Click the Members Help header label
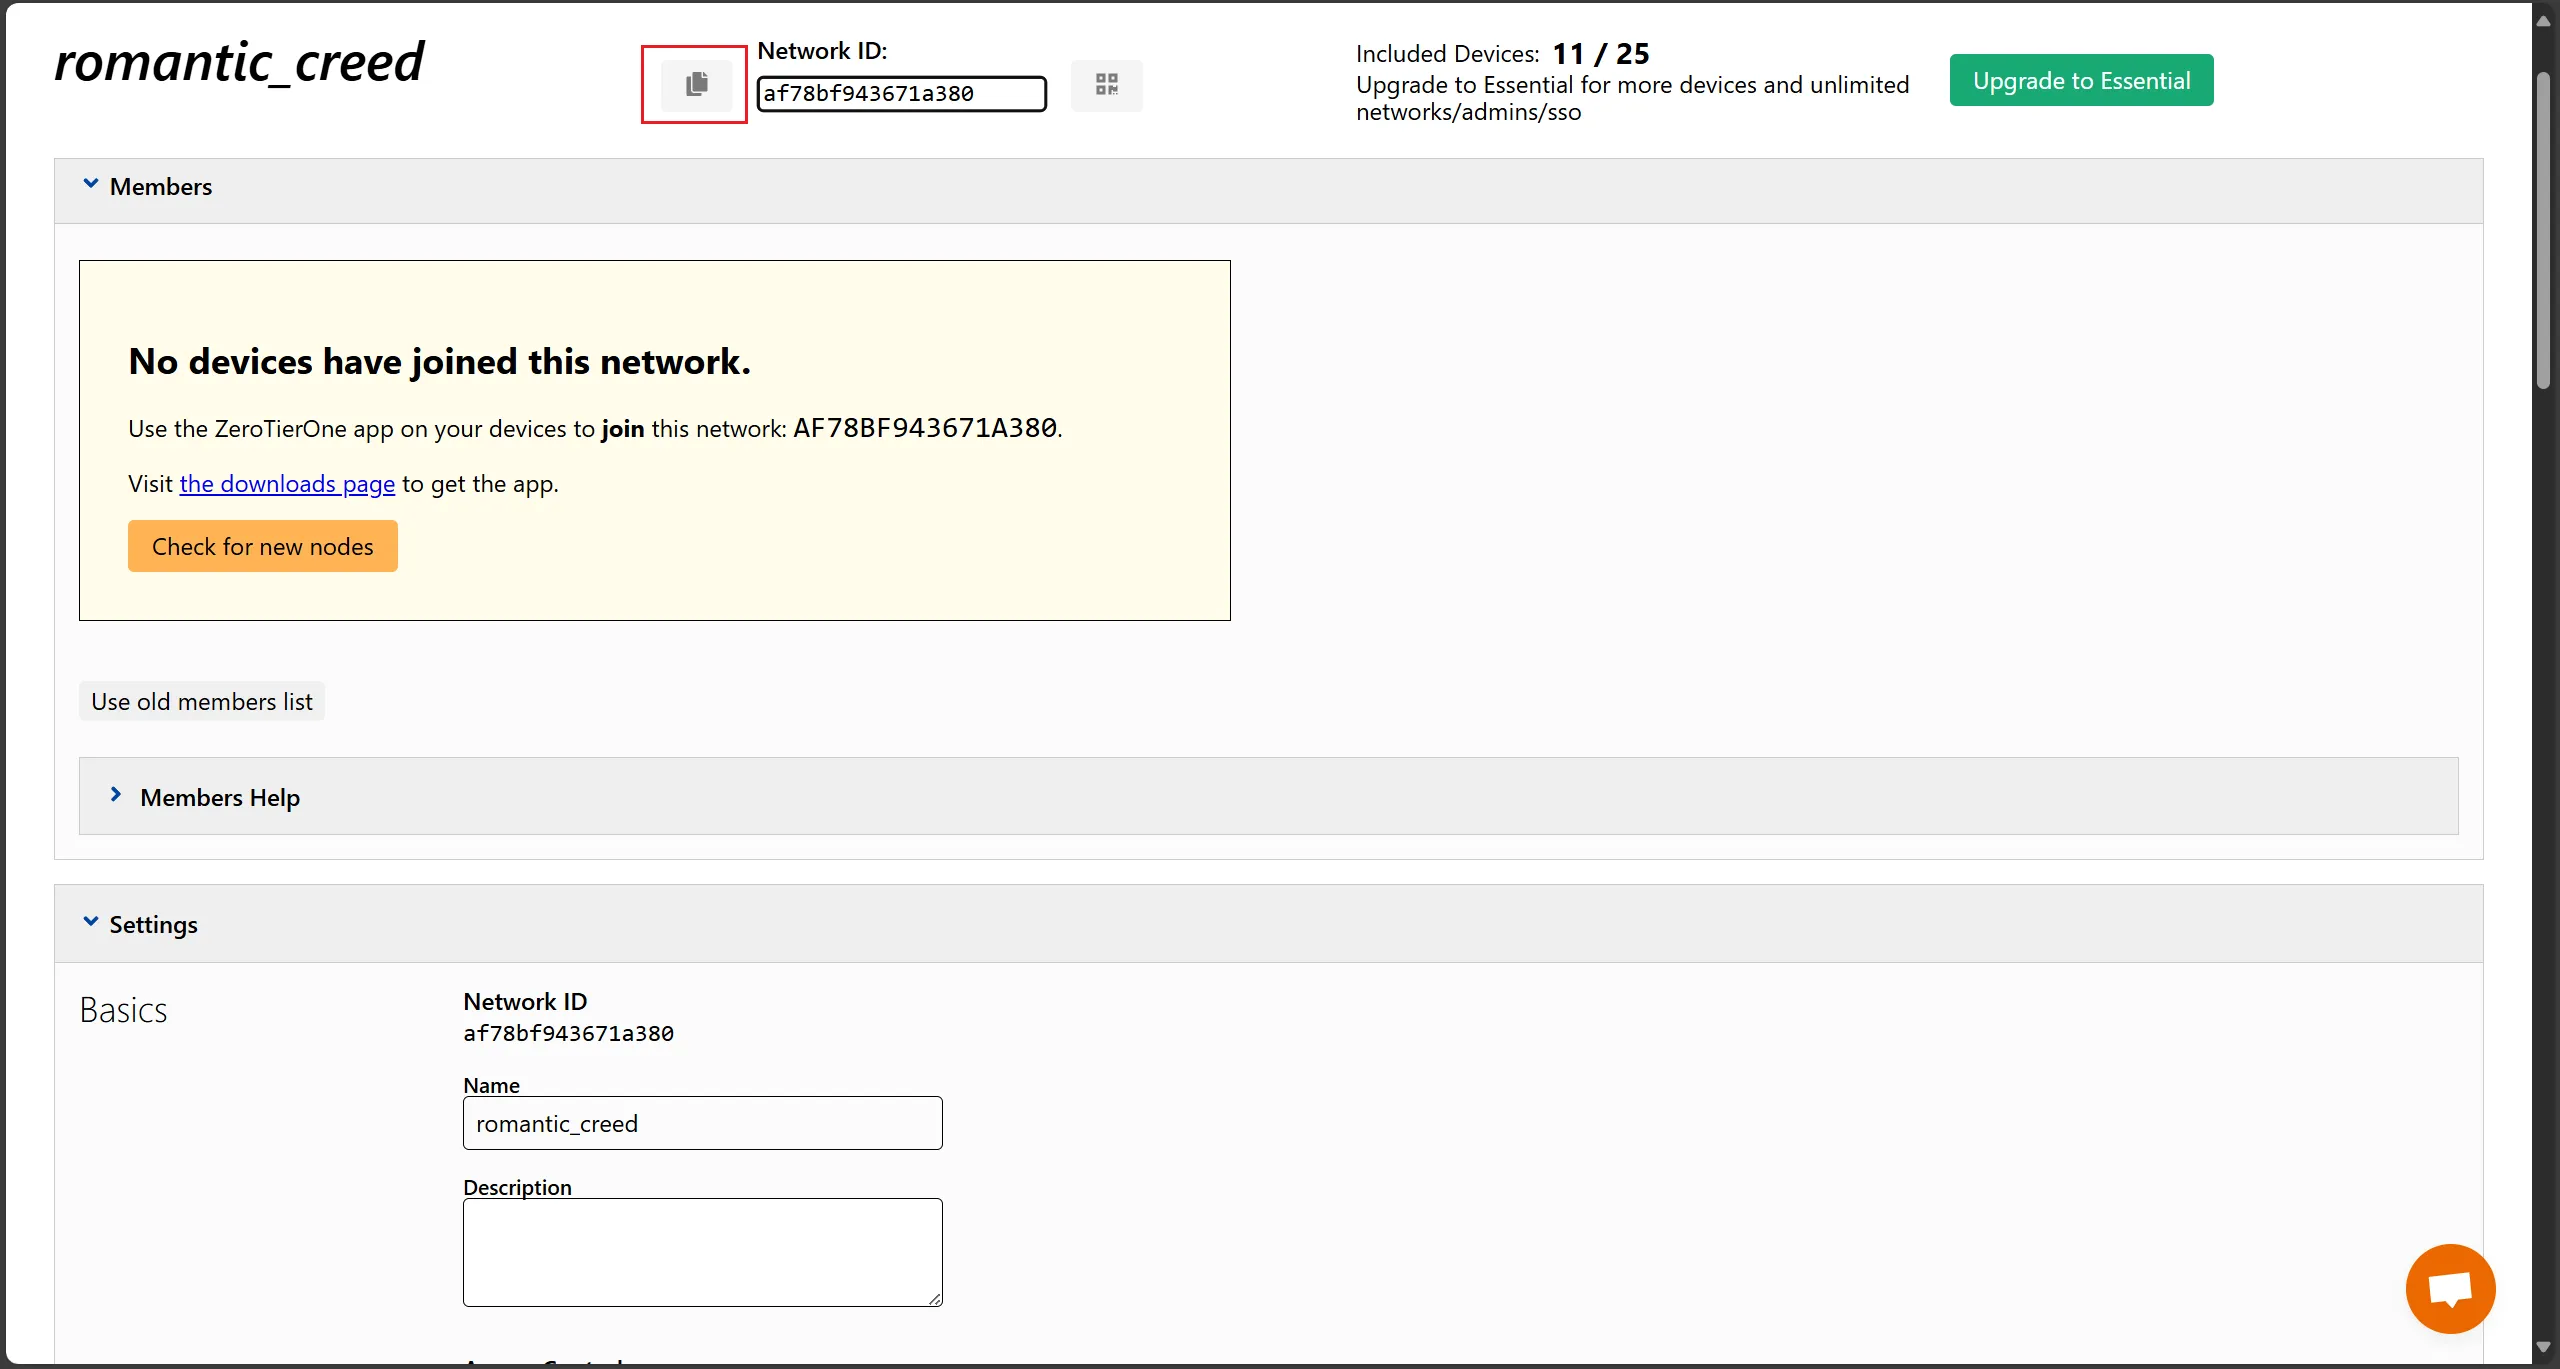This screenshot has height=1369, width=2560. (220, 798)
